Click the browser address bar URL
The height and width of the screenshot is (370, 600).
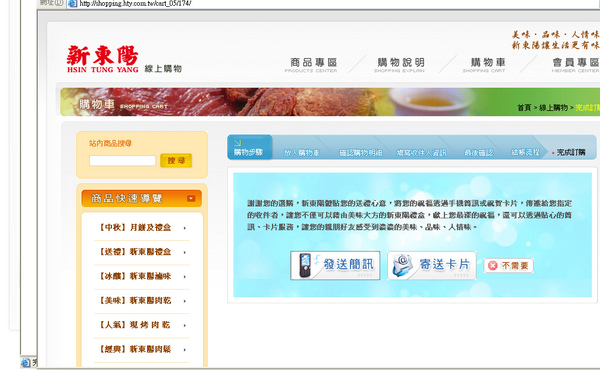pyautogui.click(x=135, y=3)
